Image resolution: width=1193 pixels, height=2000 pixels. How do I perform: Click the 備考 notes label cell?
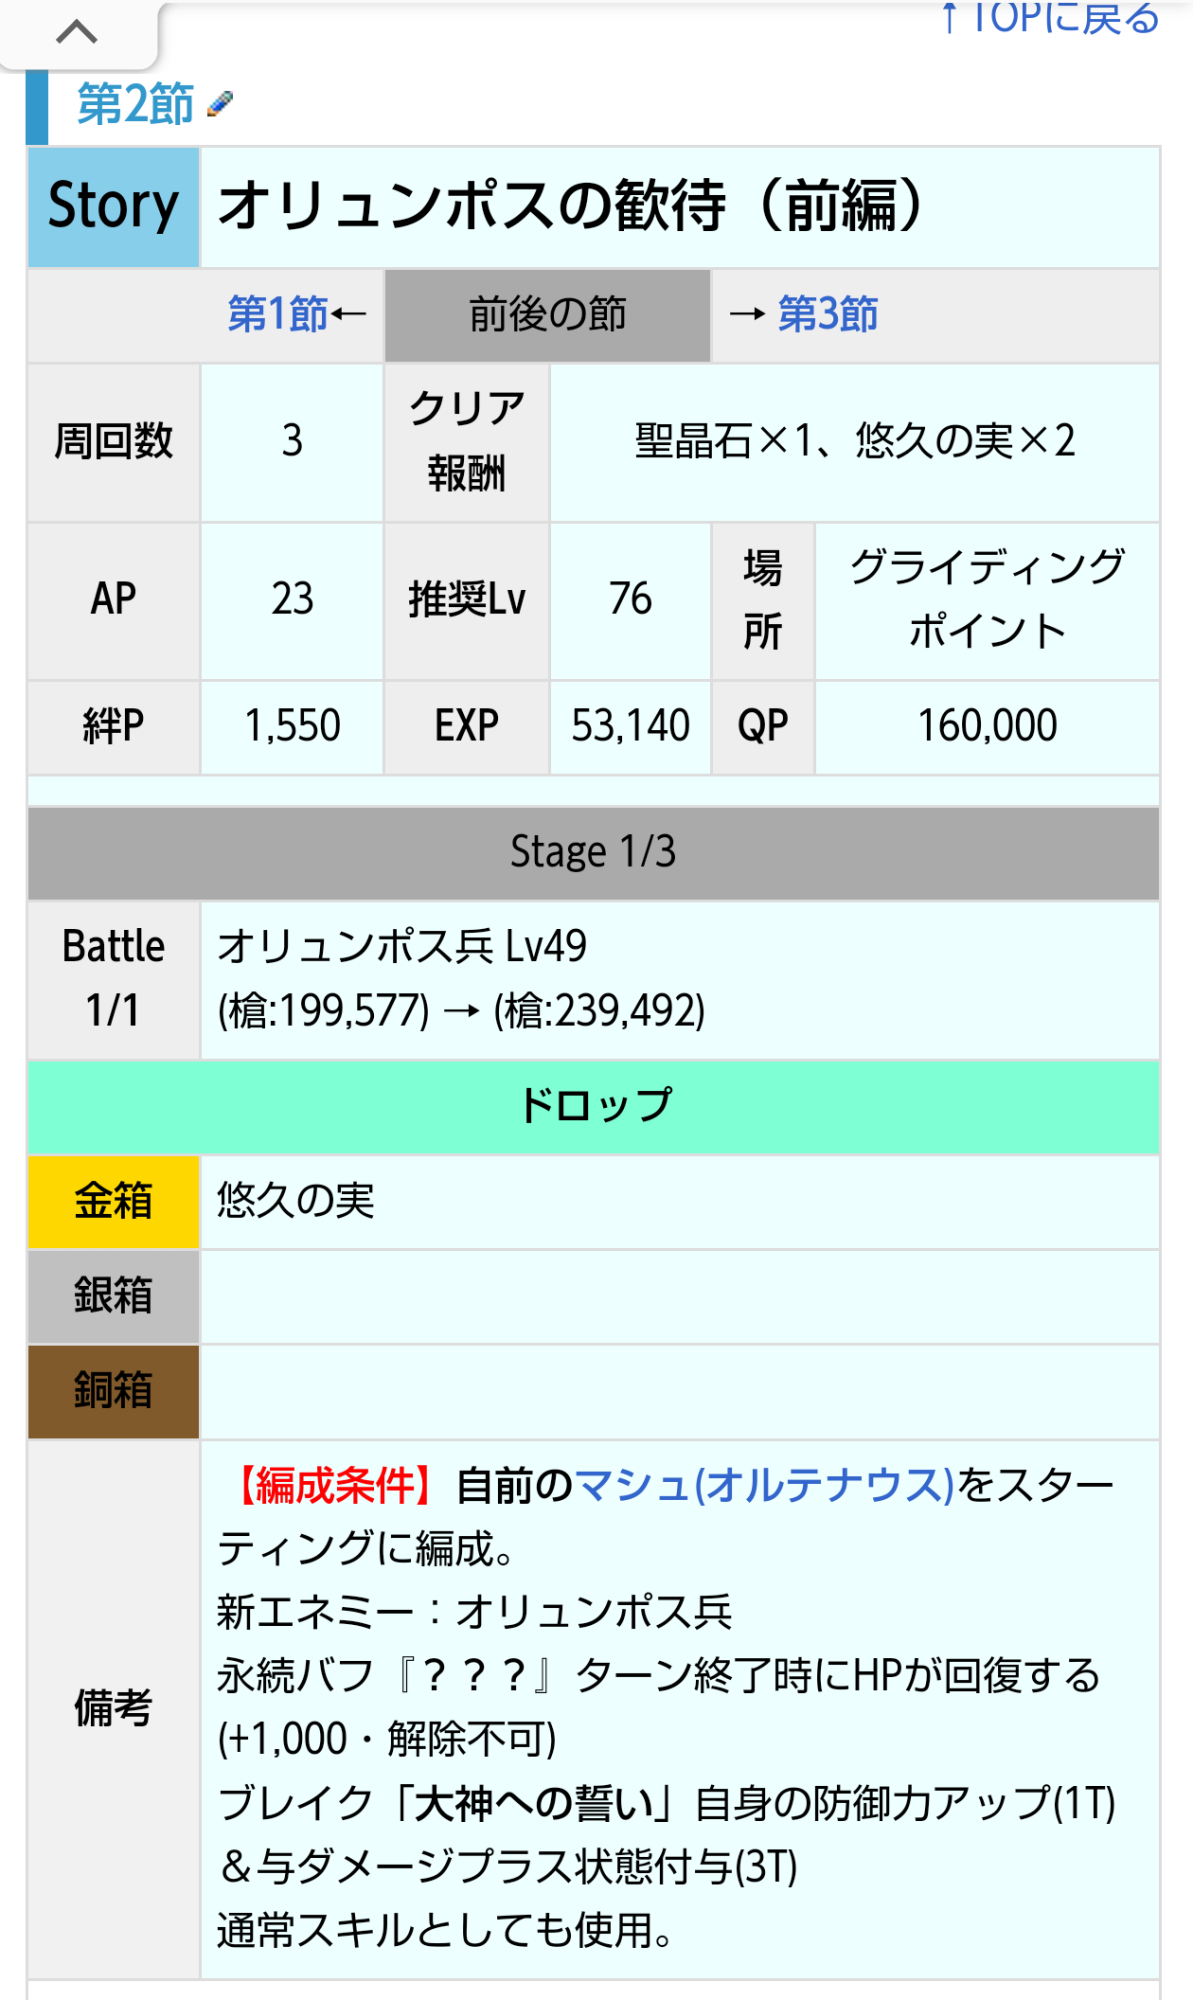tap(114, 1708)
